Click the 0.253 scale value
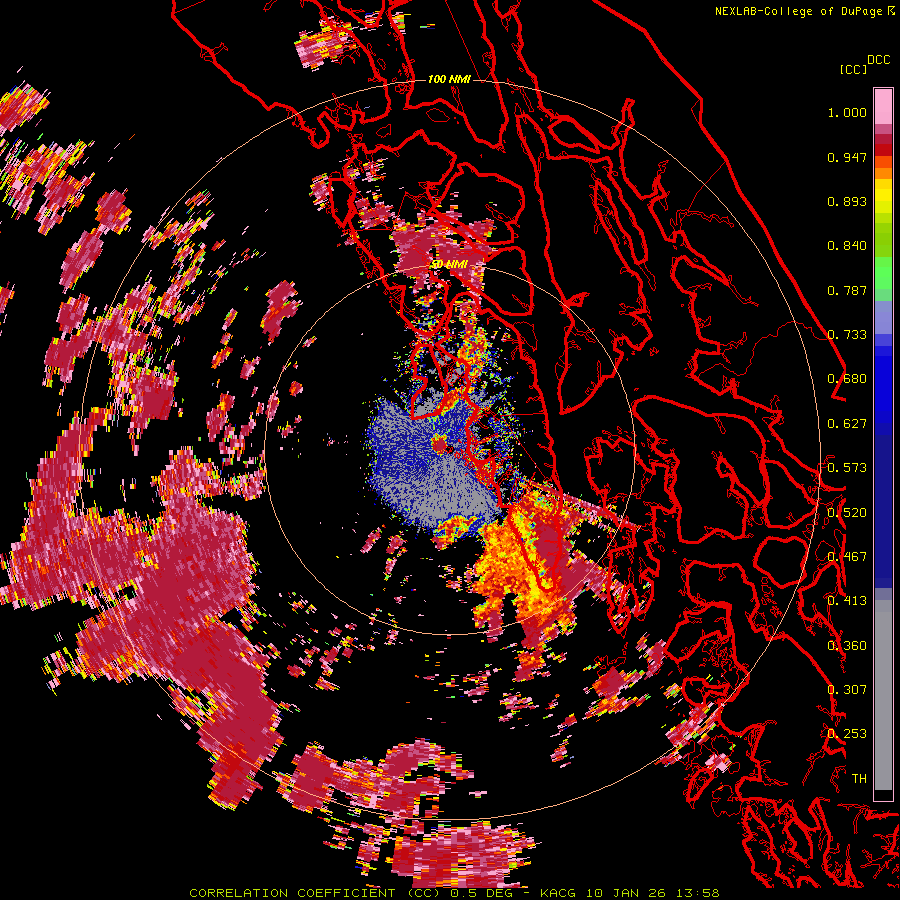 tap(847, 734)
